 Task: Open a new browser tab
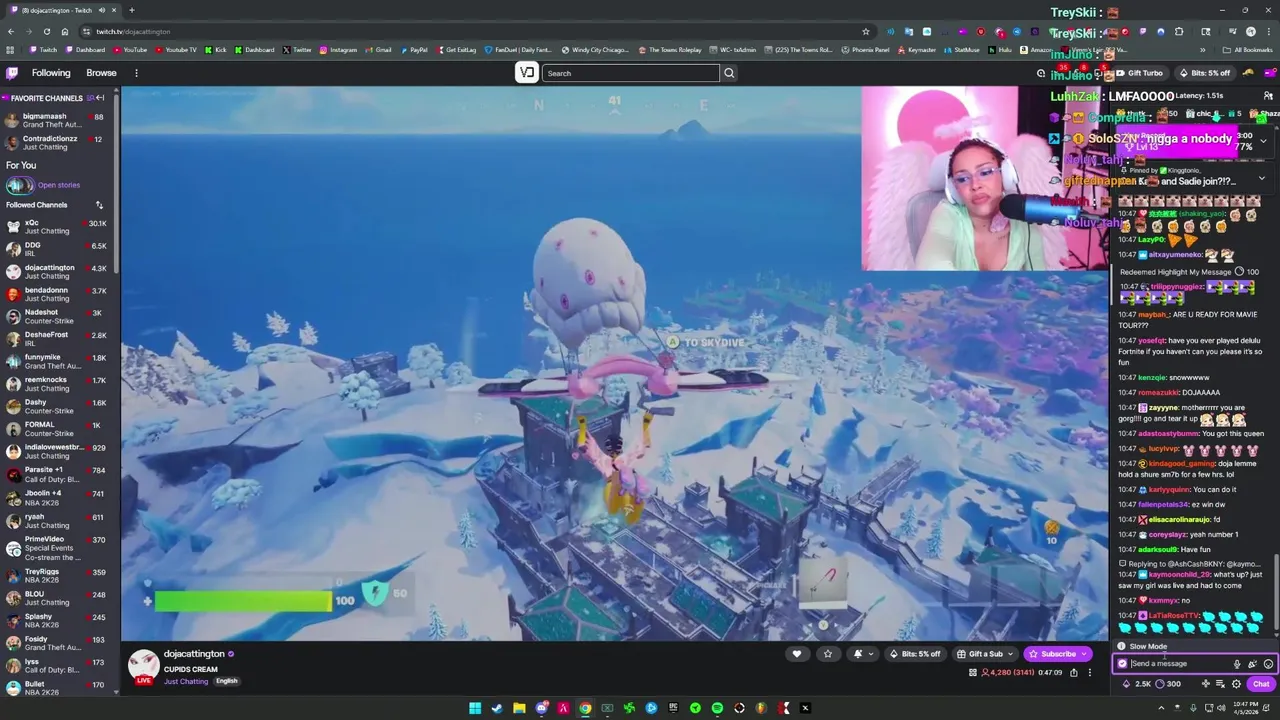[131, 10]
